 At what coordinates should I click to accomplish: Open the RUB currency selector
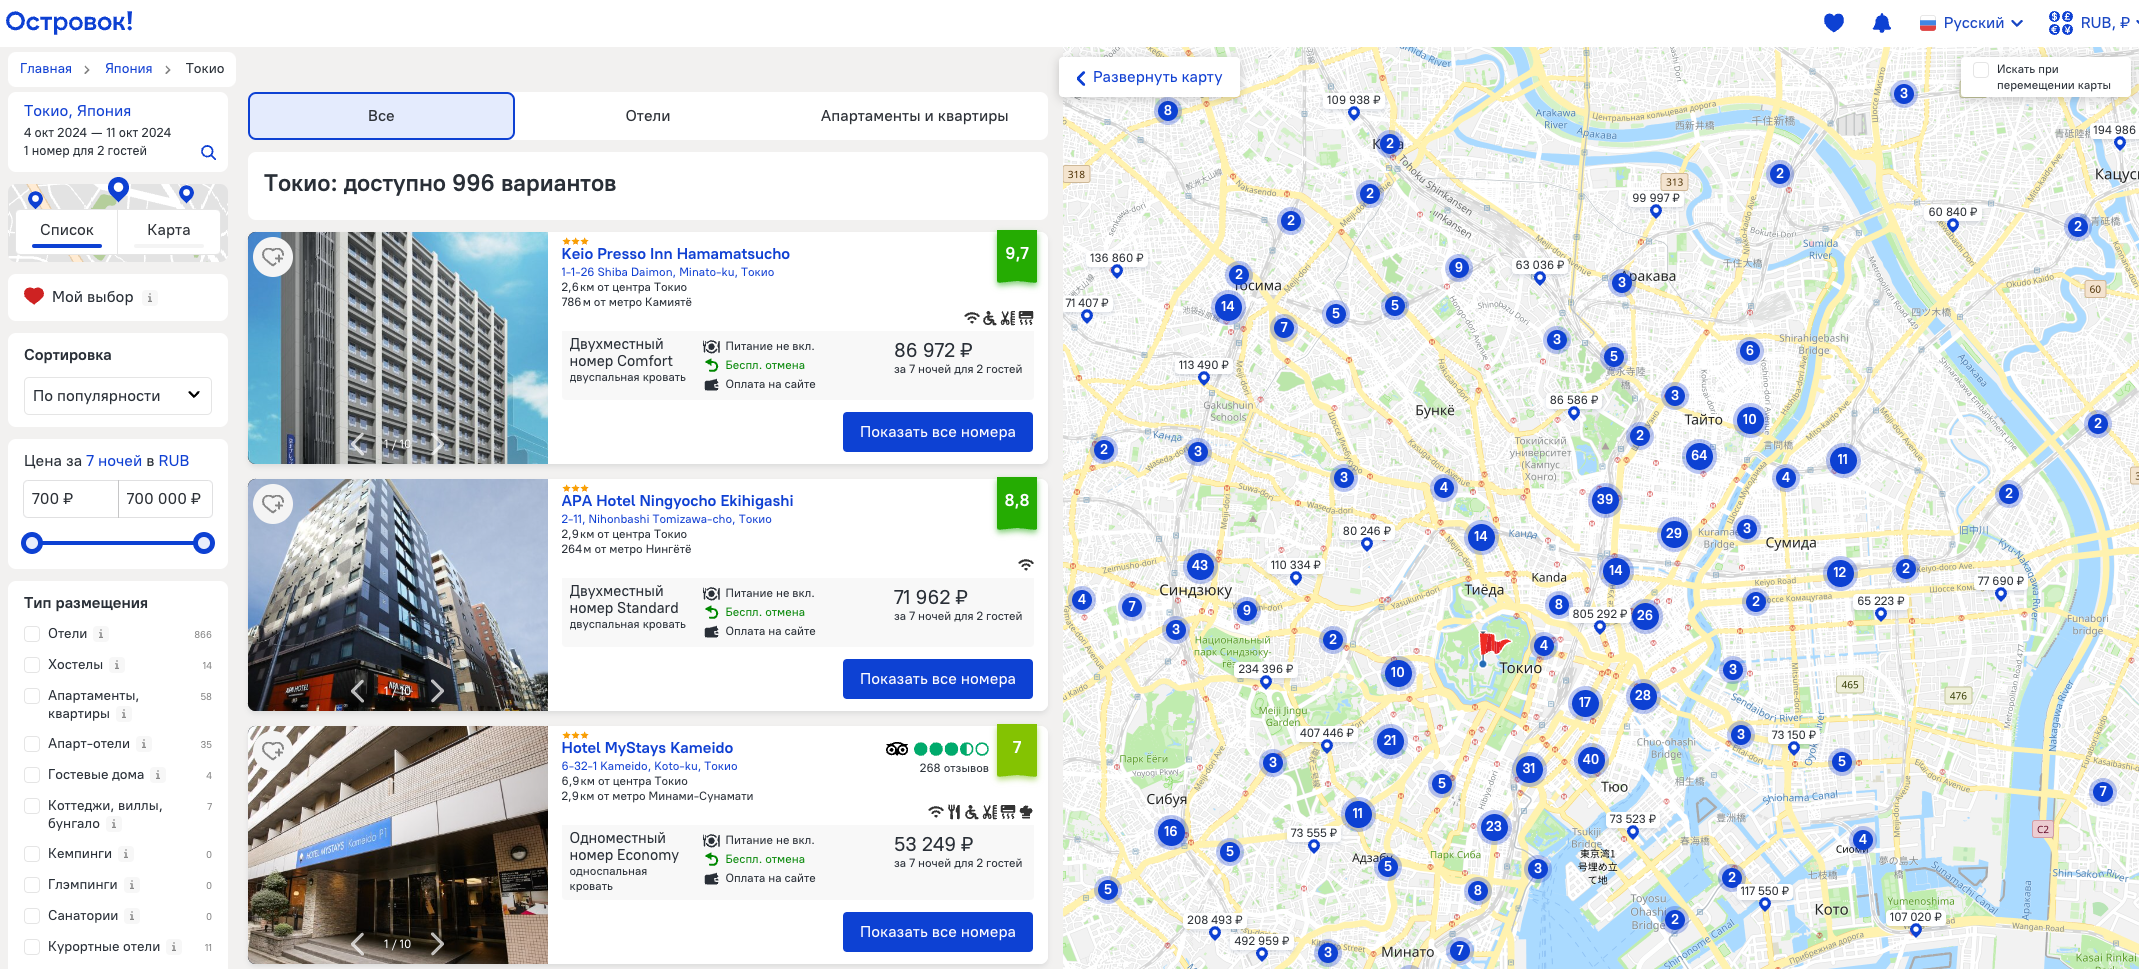pyautogui.click(x=2092, y=23)
